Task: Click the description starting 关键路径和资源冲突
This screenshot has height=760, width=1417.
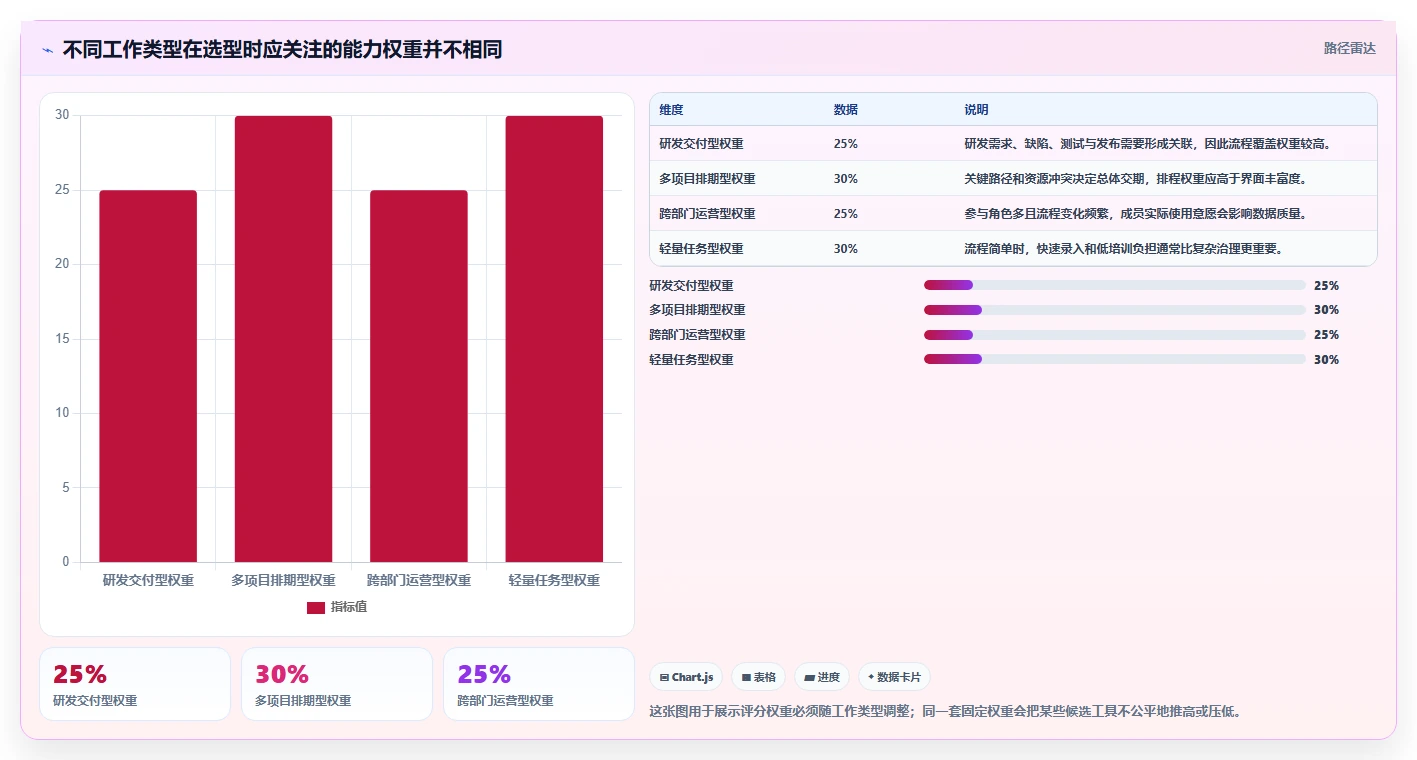Action: [1135, 179]
